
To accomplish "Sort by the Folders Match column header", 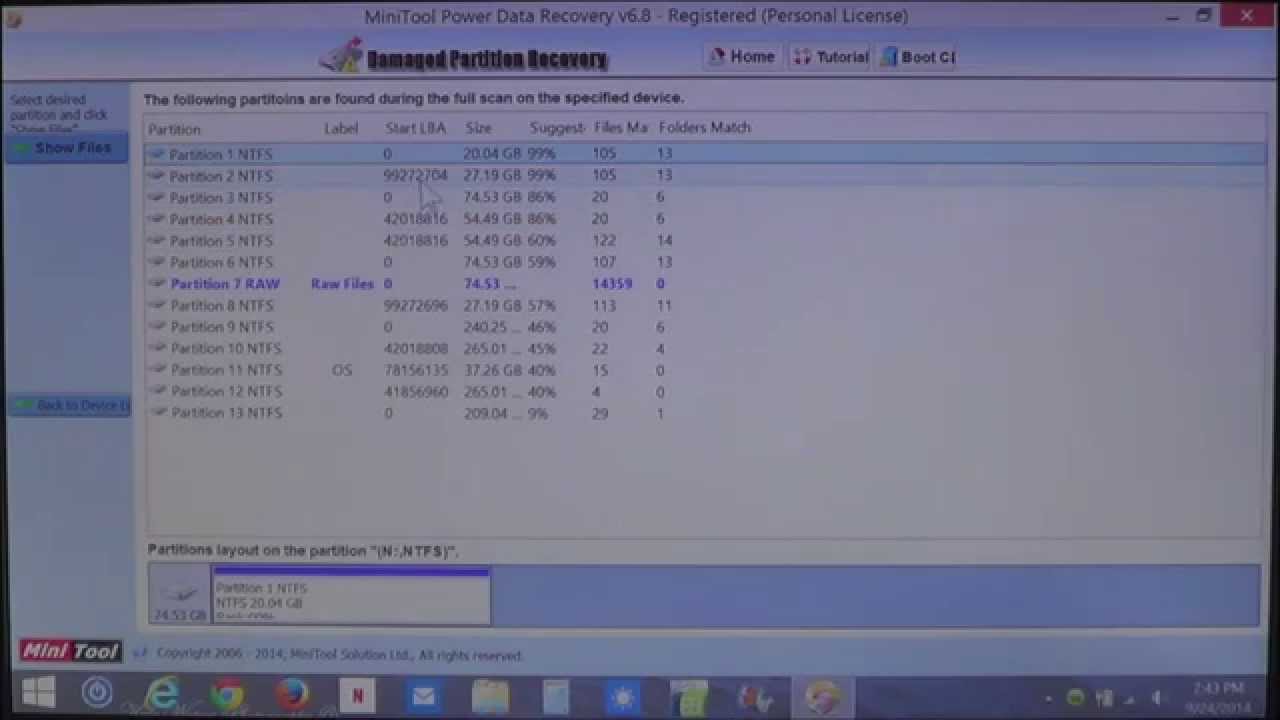I will (705, 128).
